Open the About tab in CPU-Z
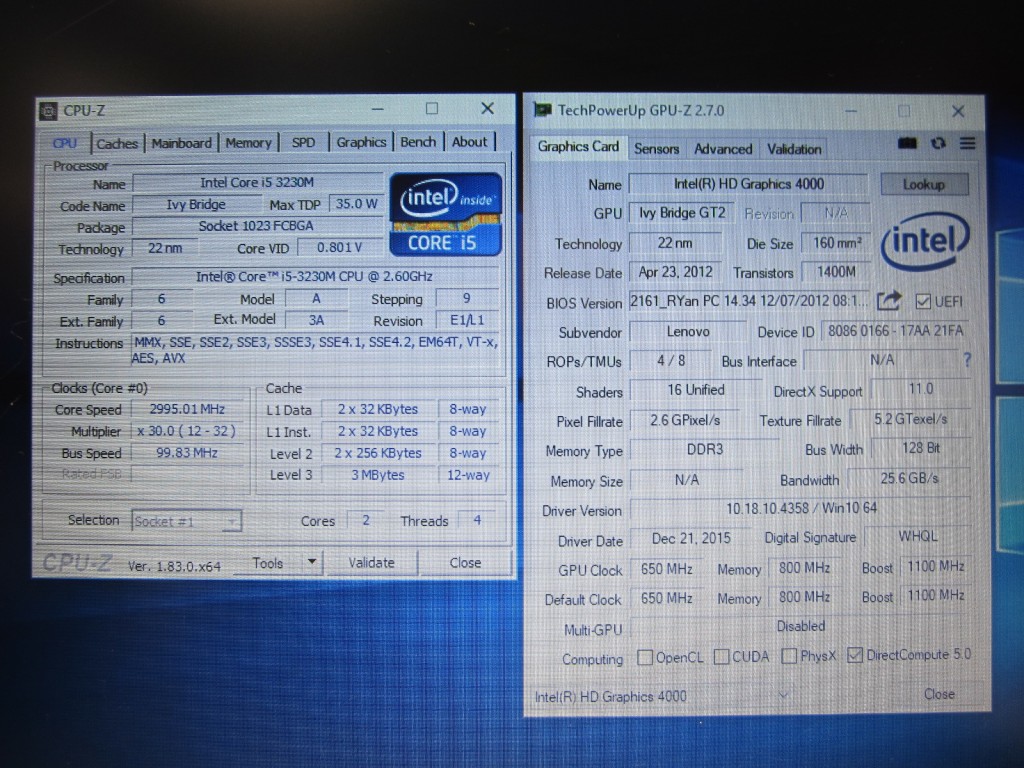1024x768 pixels. tap(469, 142)
